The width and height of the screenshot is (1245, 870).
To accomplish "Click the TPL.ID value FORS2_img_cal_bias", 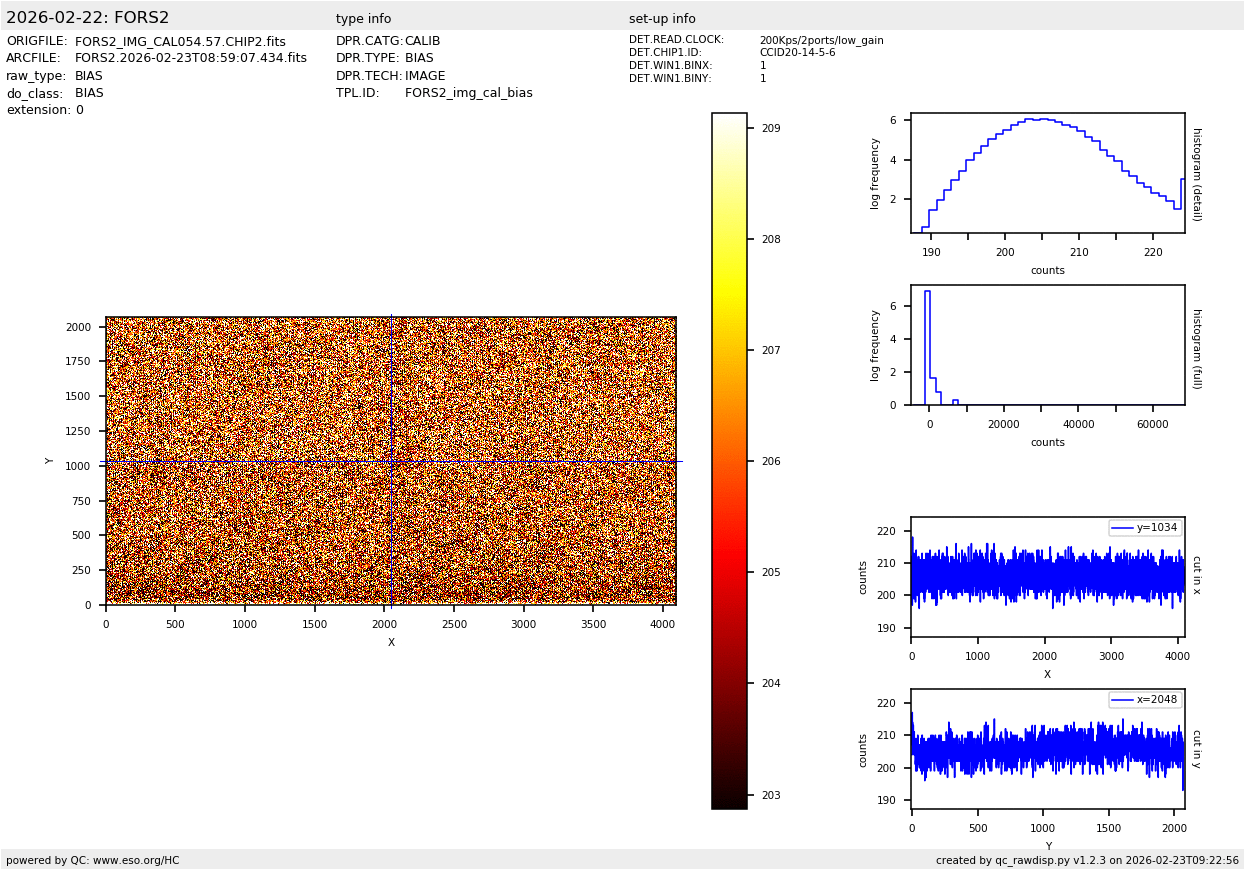I will pos(468,93).
